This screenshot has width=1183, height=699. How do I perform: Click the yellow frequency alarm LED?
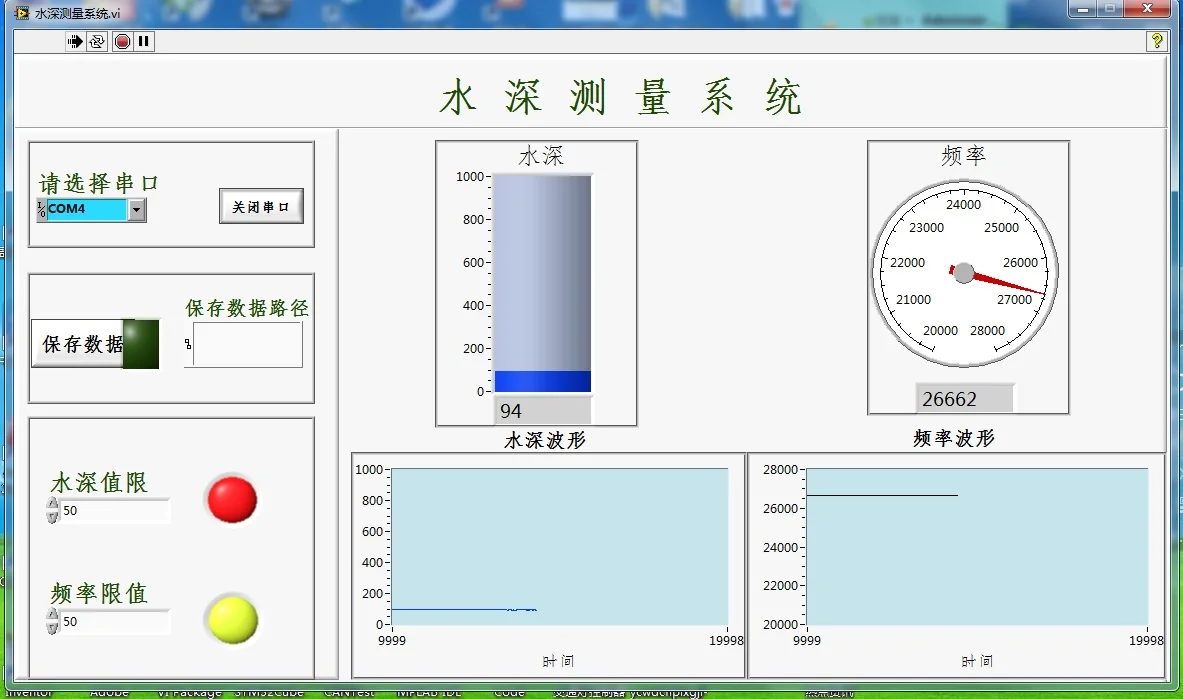pyautogui.click(x=231, y=620)
